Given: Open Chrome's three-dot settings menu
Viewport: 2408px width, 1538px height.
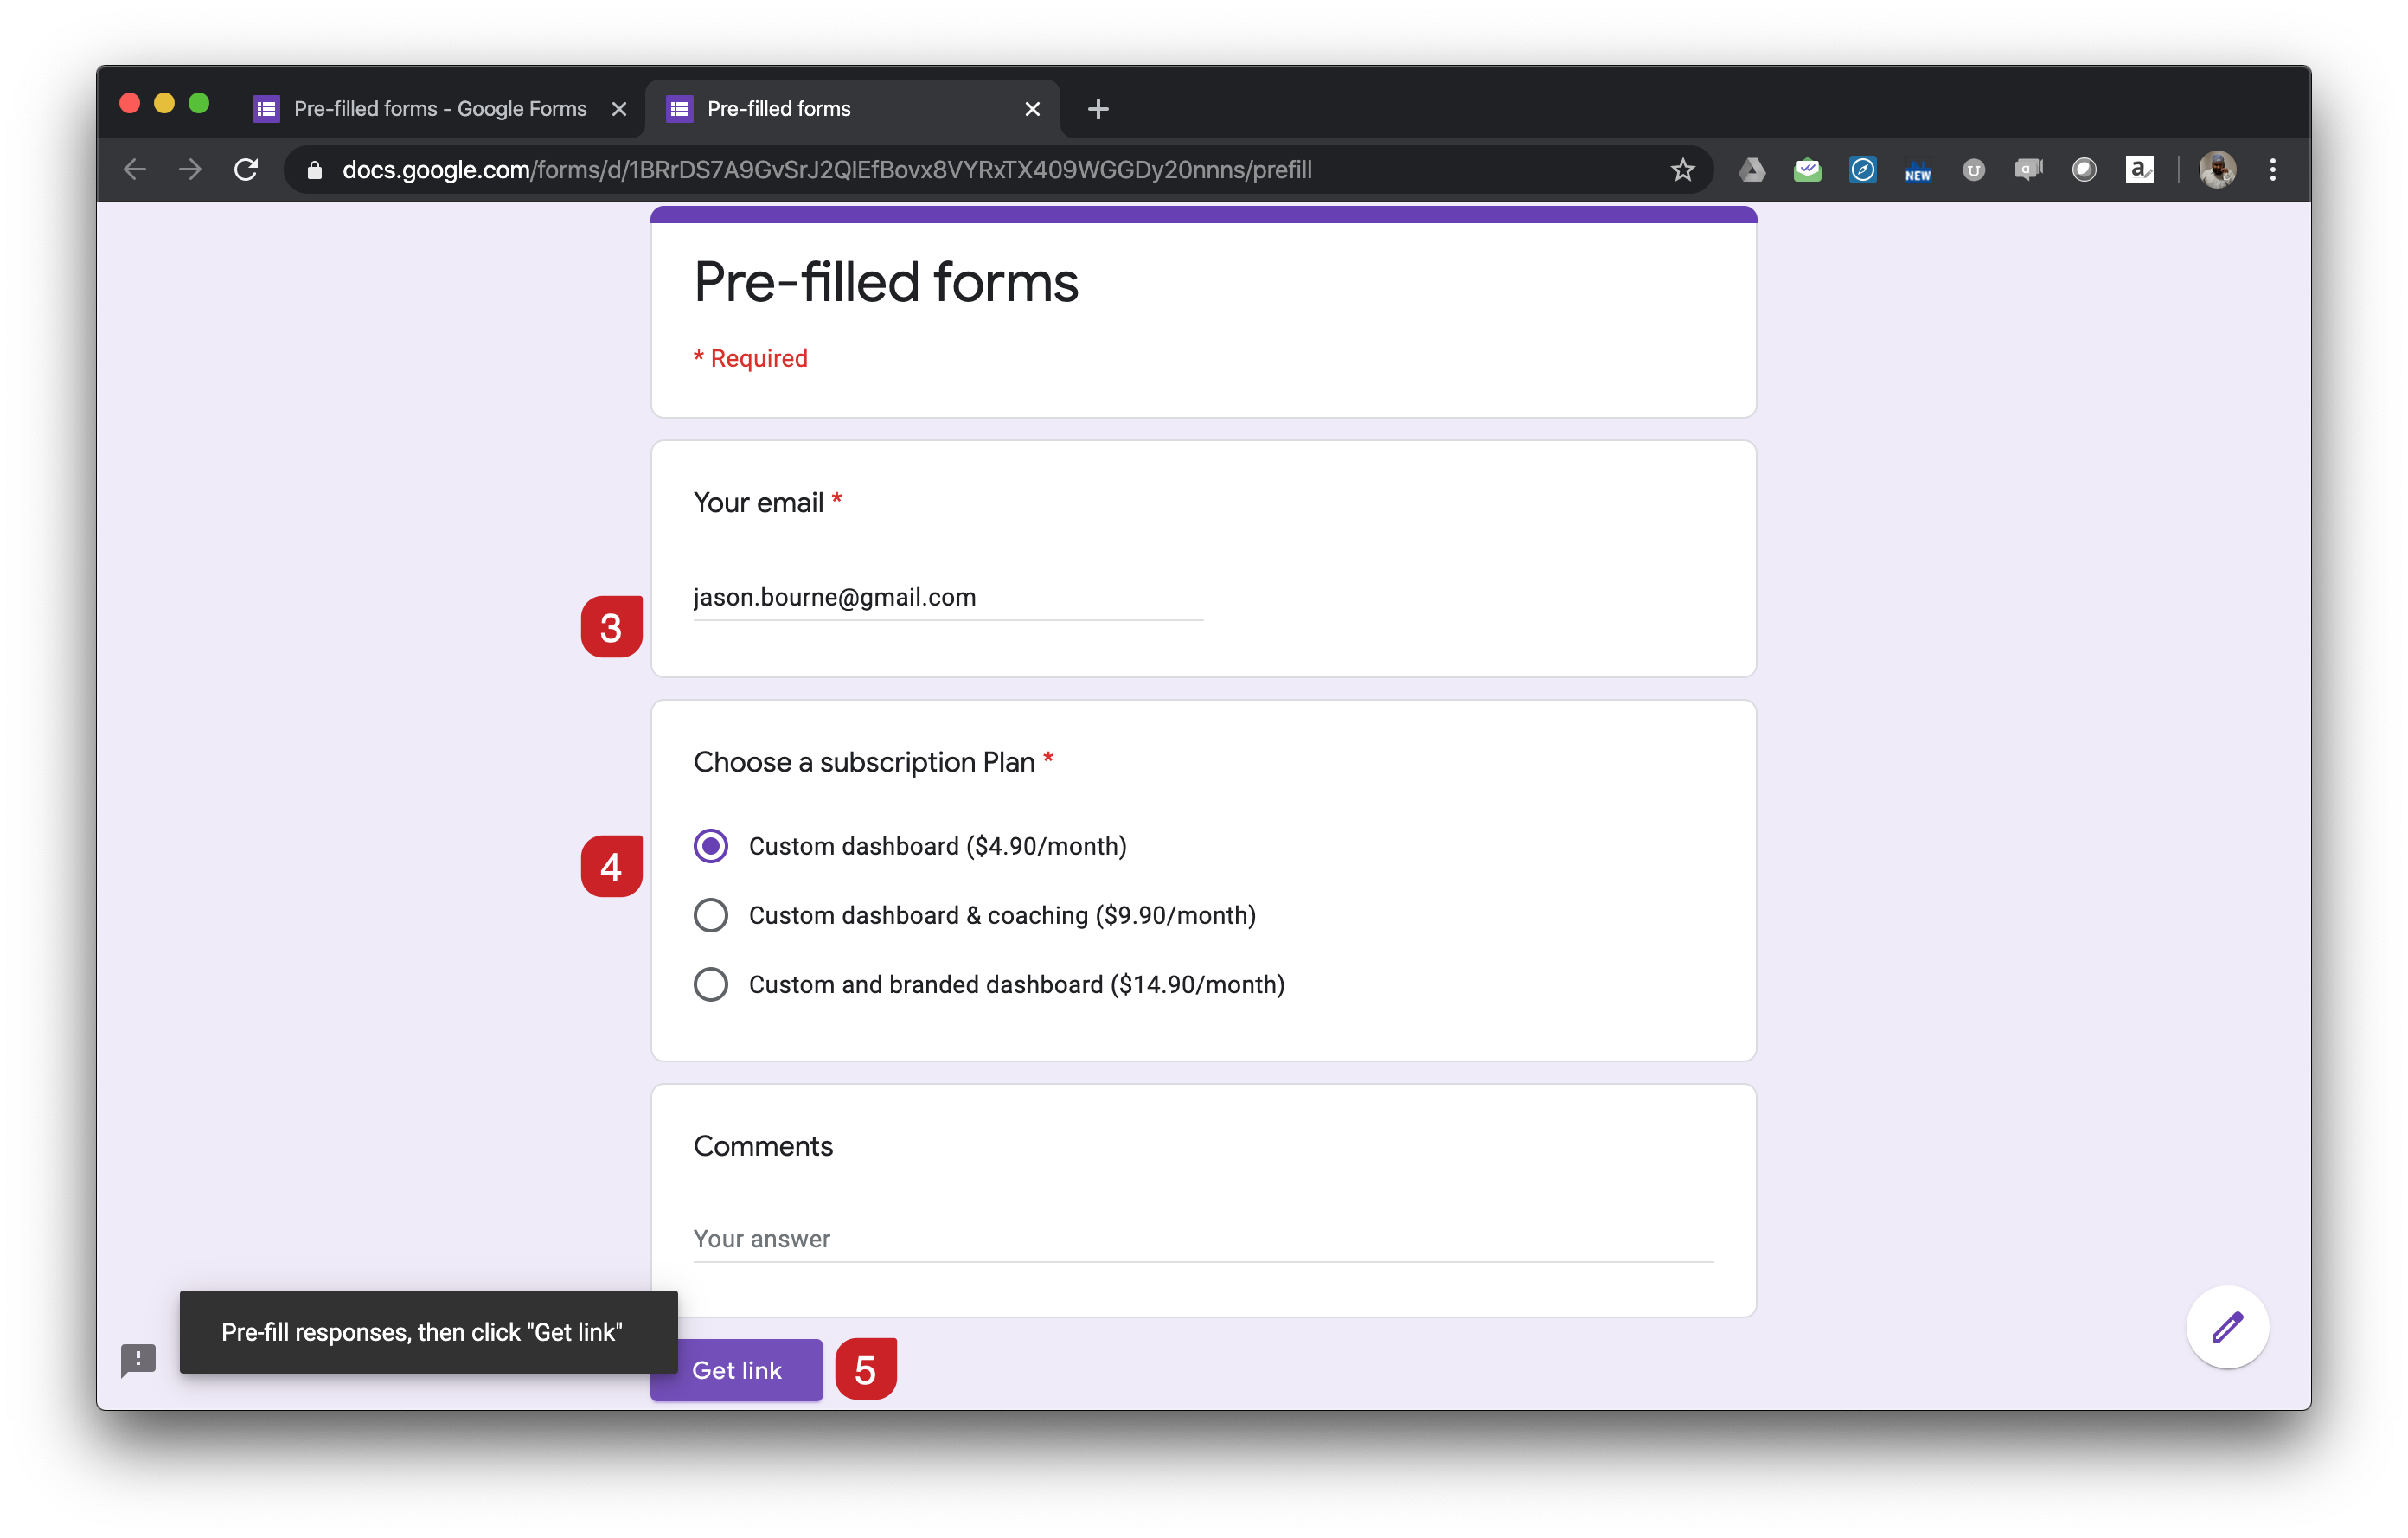Looking at the screenshot, I should [x=2272, y=170].
